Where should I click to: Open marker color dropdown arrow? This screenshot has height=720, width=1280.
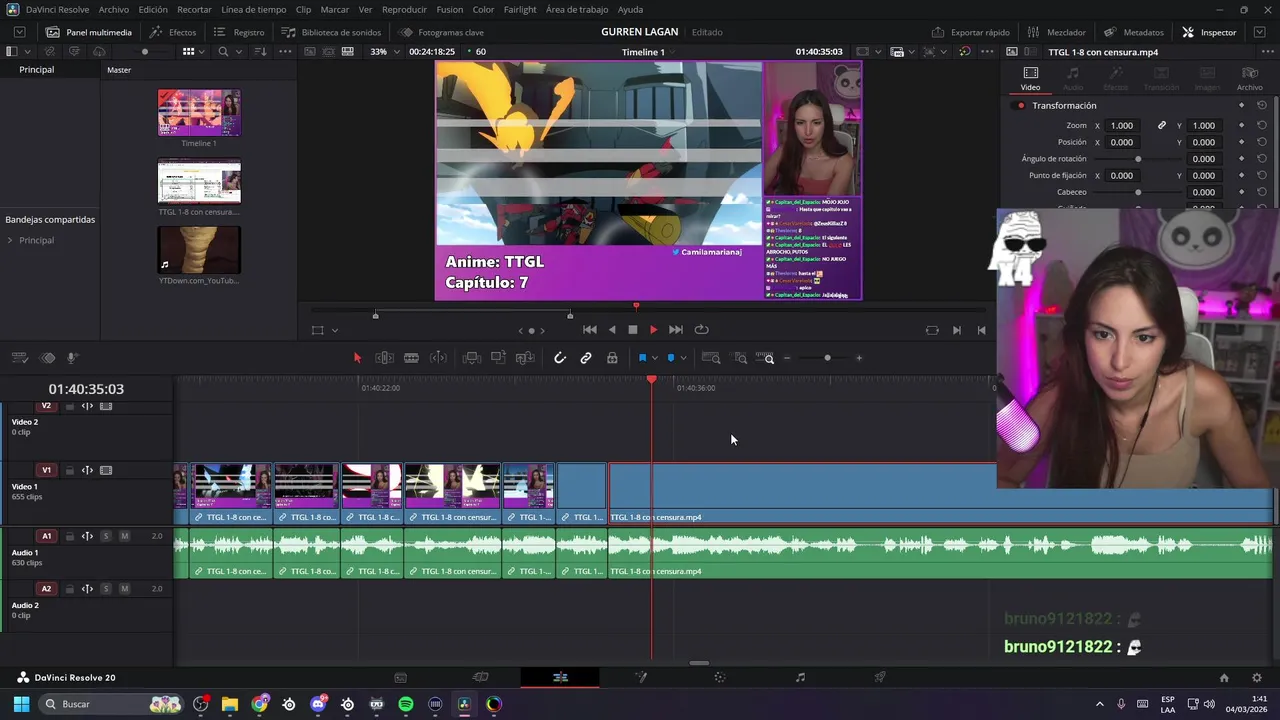pyautogui.click(x=683, y=358)
